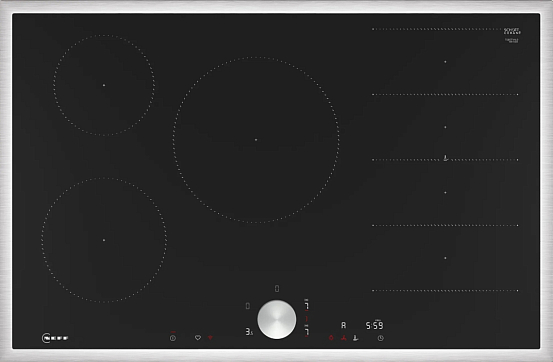The image size is (553, 362).
Task: Tap the A mode indicator
Action: 344,325
